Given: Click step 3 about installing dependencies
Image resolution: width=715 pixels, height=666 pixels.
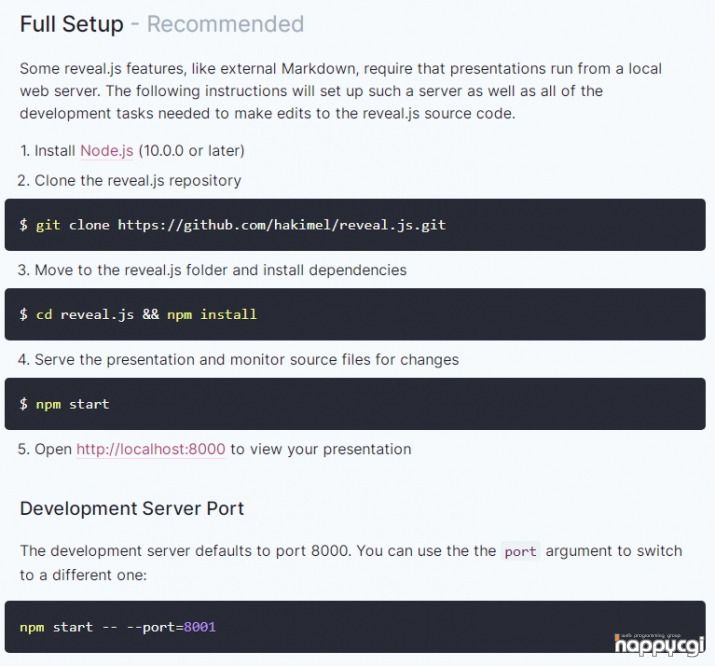Looking at the screenshot, I should [x=220, y=270].
